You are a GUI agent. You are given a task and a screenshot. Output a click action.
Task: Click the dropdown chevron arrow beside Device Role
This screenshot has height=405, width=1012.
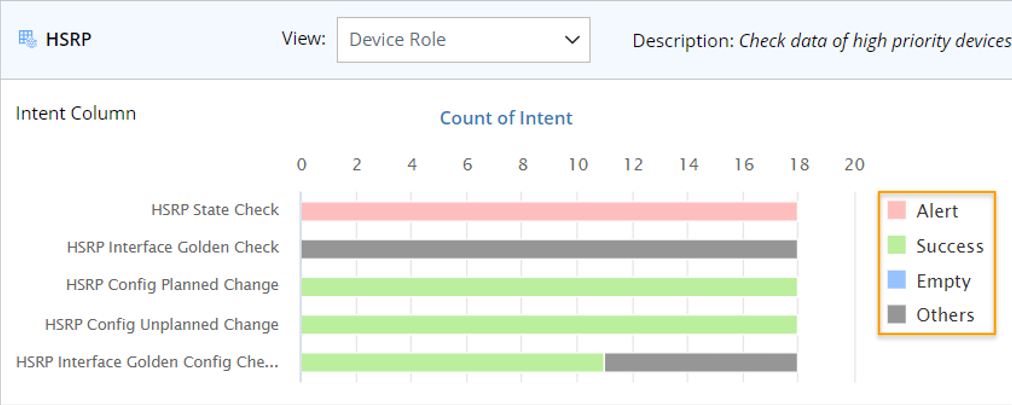[572, 40]
